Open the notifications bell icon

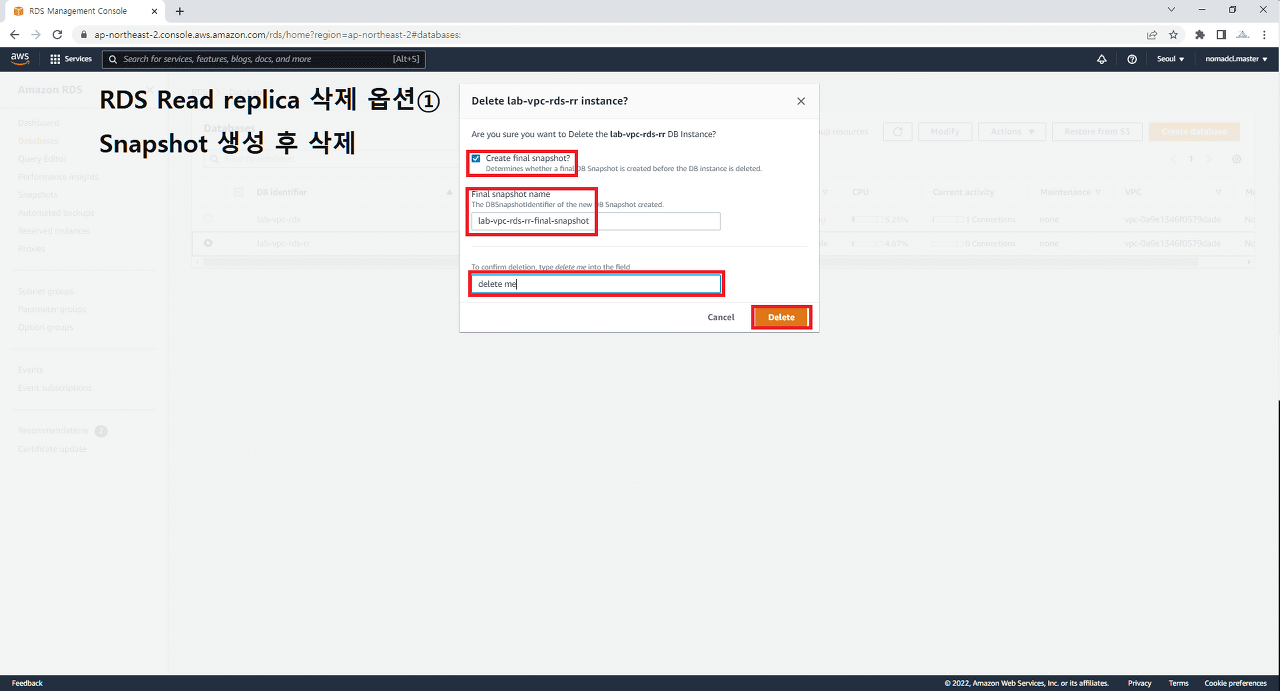[x=1102, y=59]
